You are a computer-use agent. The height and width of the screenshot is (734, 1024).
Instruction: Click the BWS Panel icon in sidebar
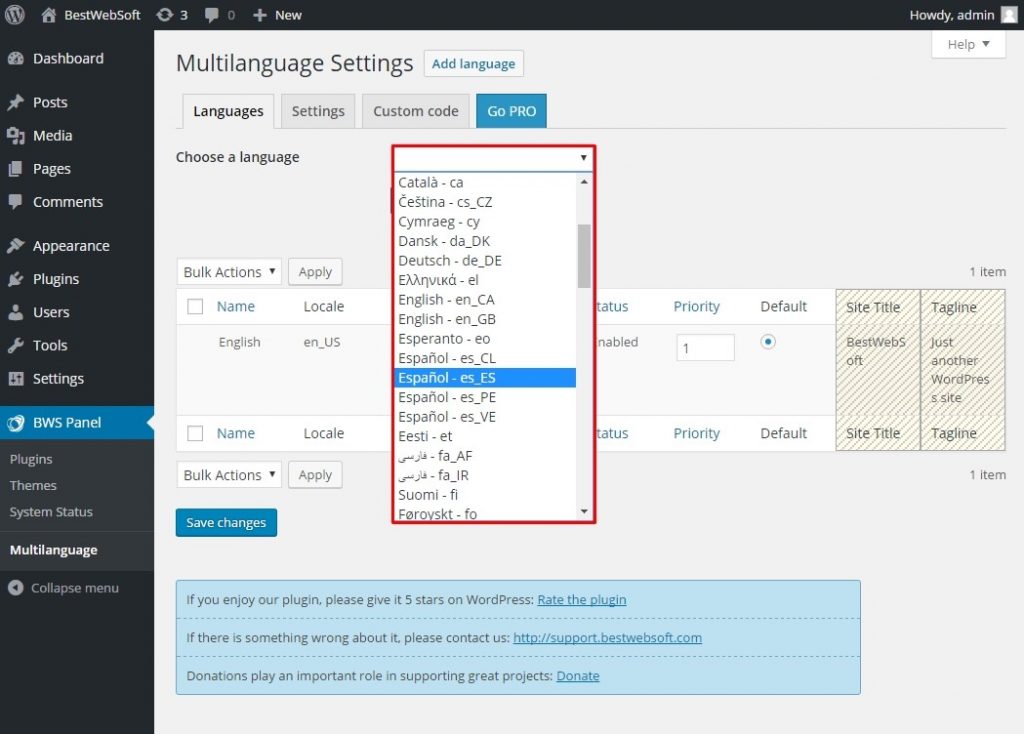pyautogui.click(x=16, y=422)
